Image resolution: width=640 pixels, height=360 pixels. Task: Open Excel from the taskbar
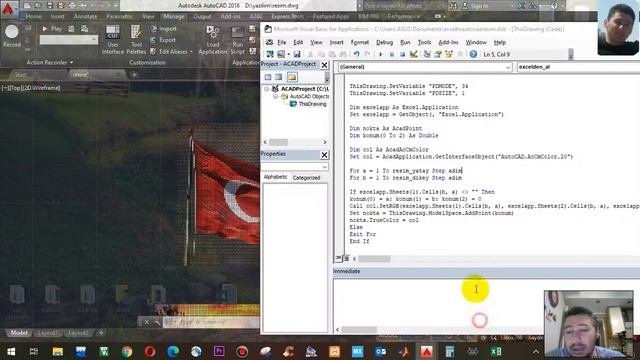tap(496, 351)
